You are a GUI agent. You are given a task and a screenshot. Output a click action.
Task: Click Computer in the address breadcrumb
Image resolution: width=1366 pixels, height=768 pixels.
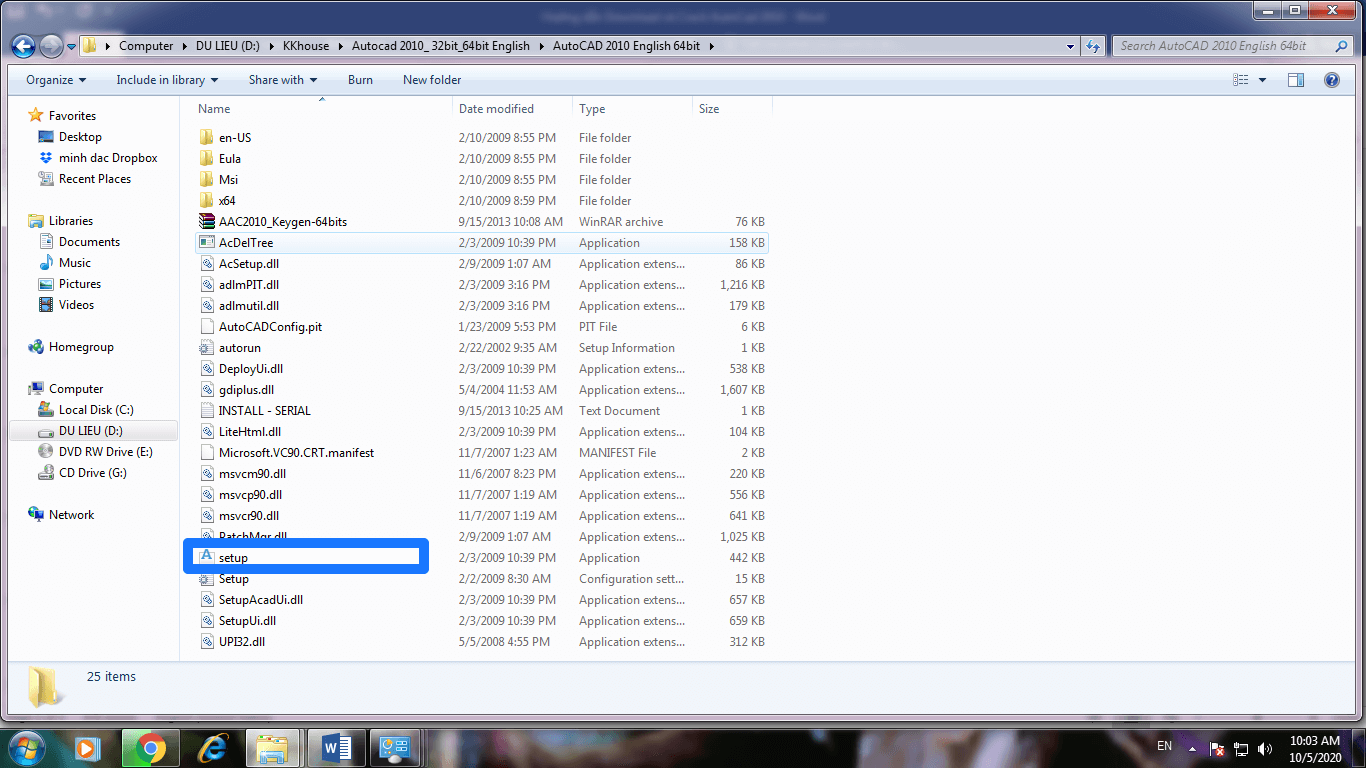pos(146,46)
